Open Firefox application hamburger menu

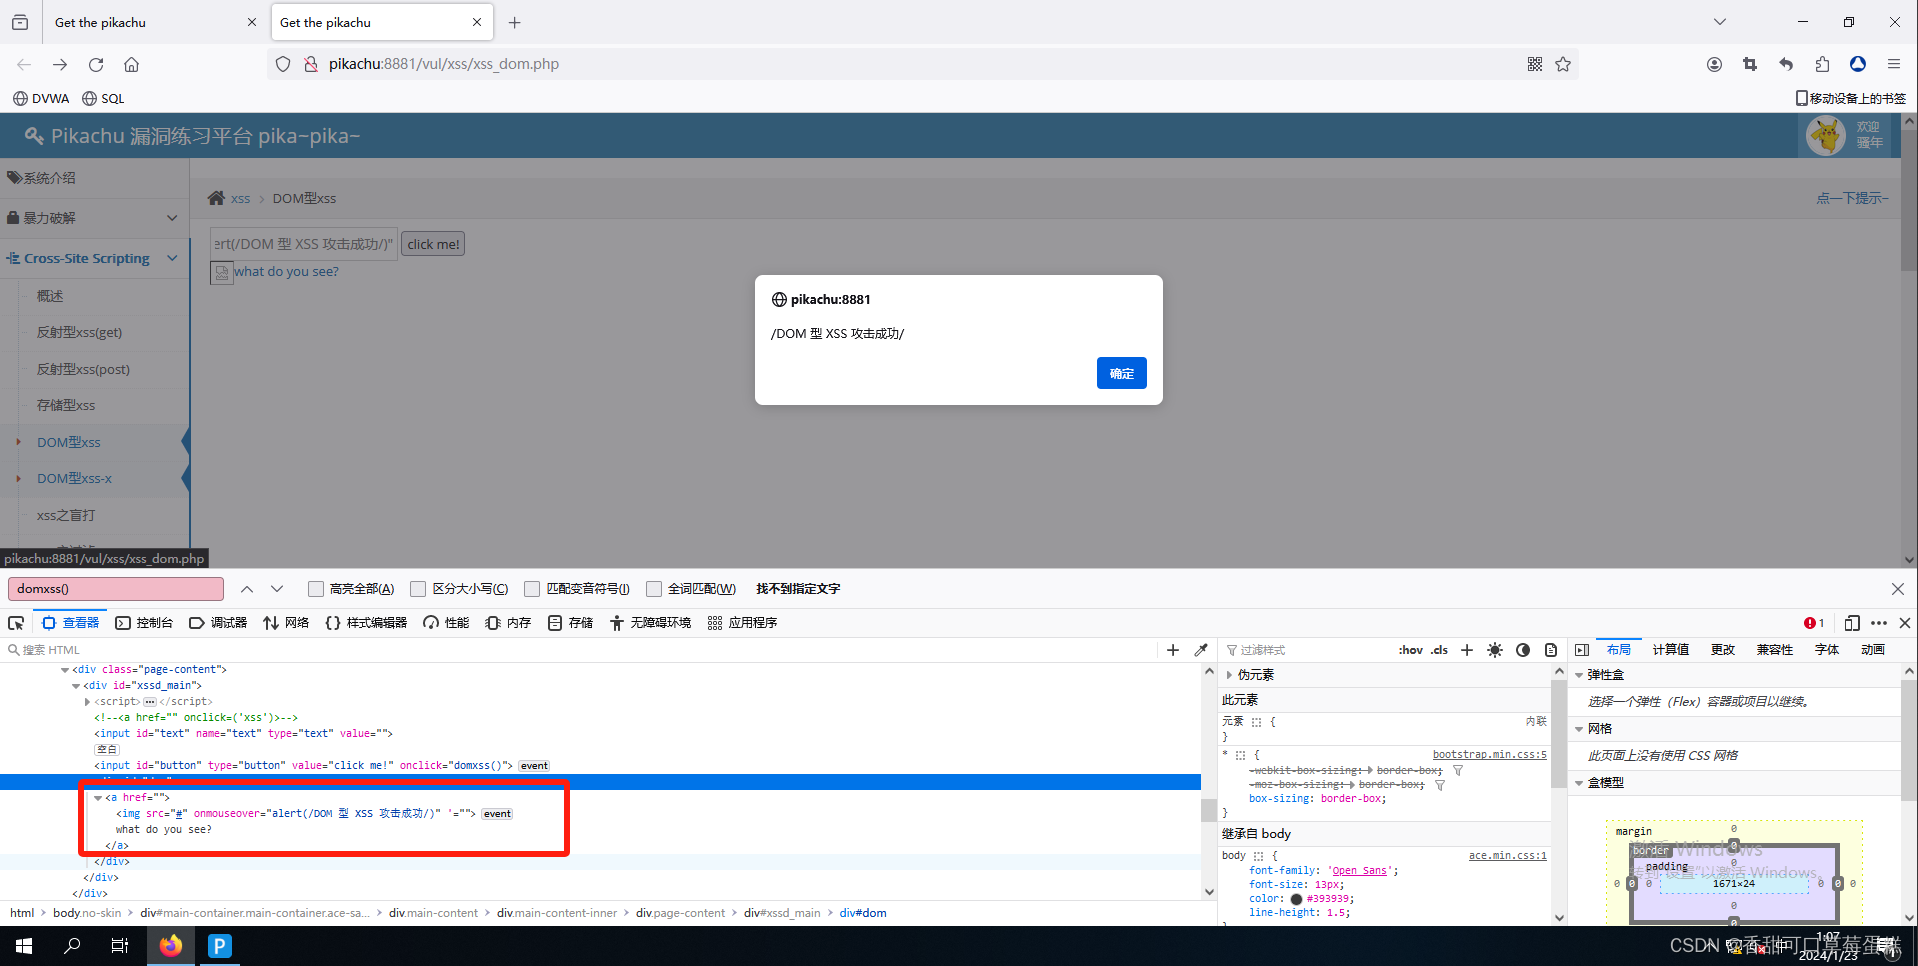(x=1894, y=64)
